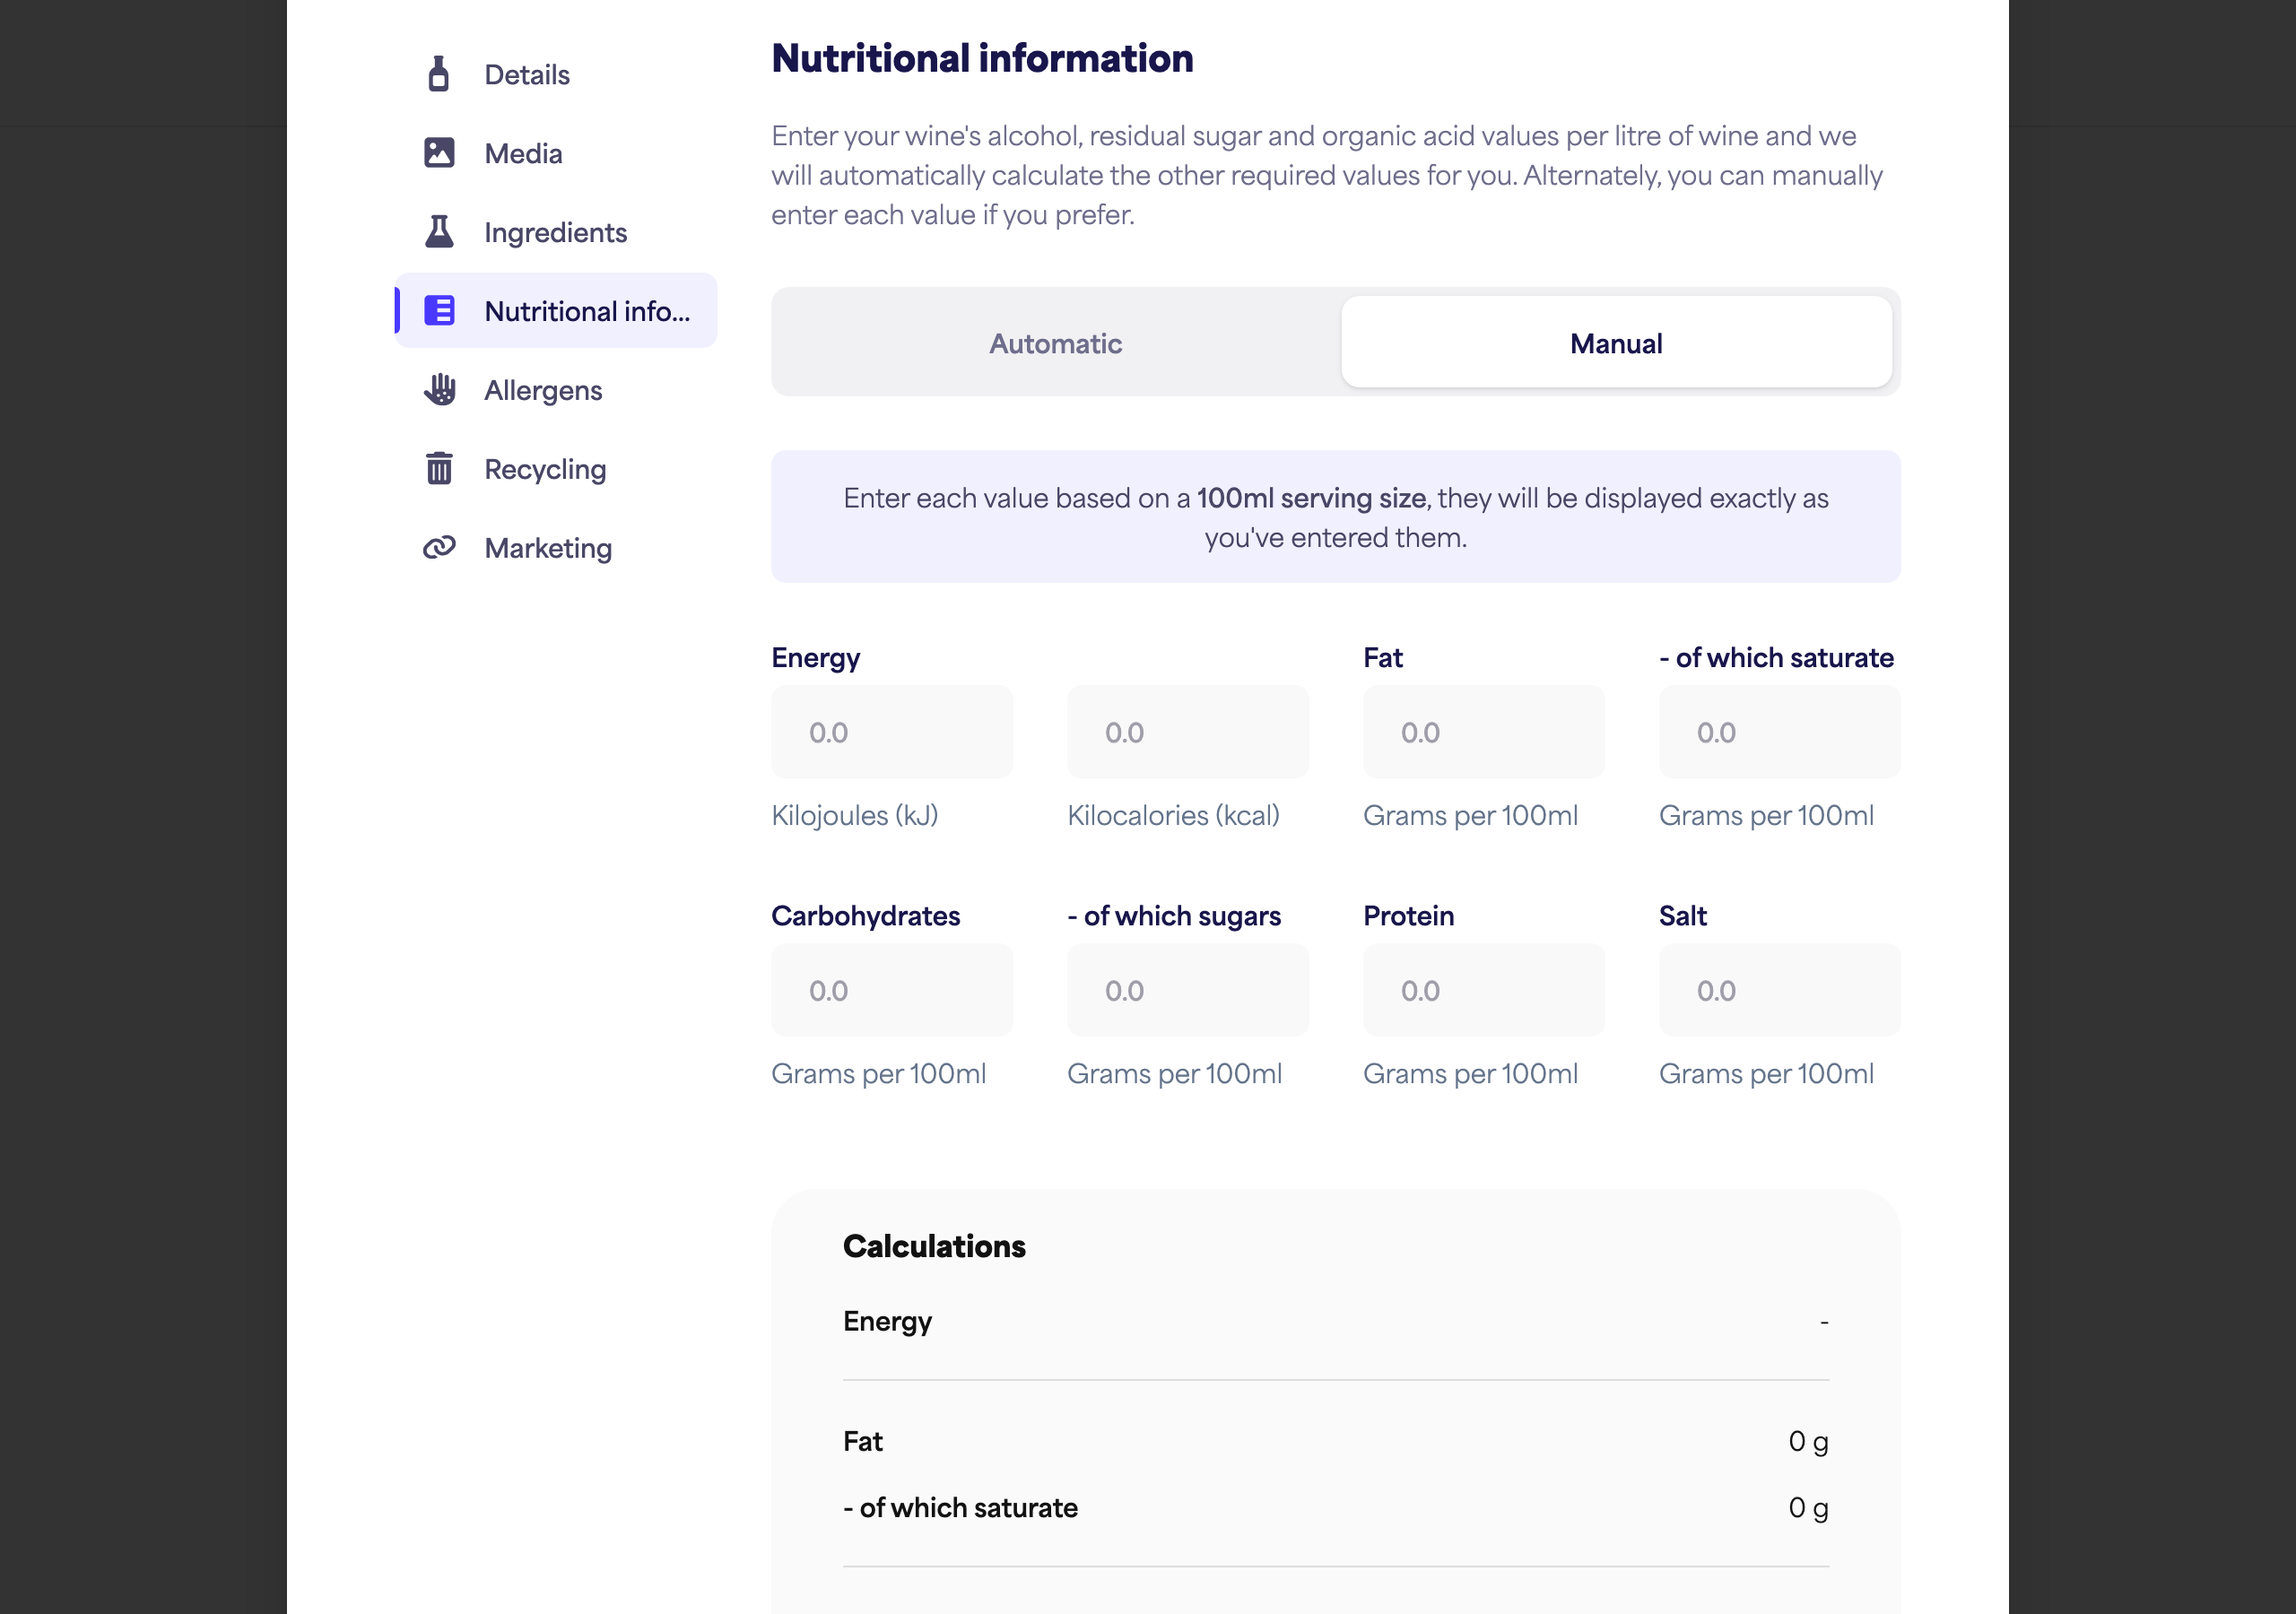Viewport: 2296px width, 1614px height.
Task: Click the Nutritional info list icon
Action: pos(439,310)
